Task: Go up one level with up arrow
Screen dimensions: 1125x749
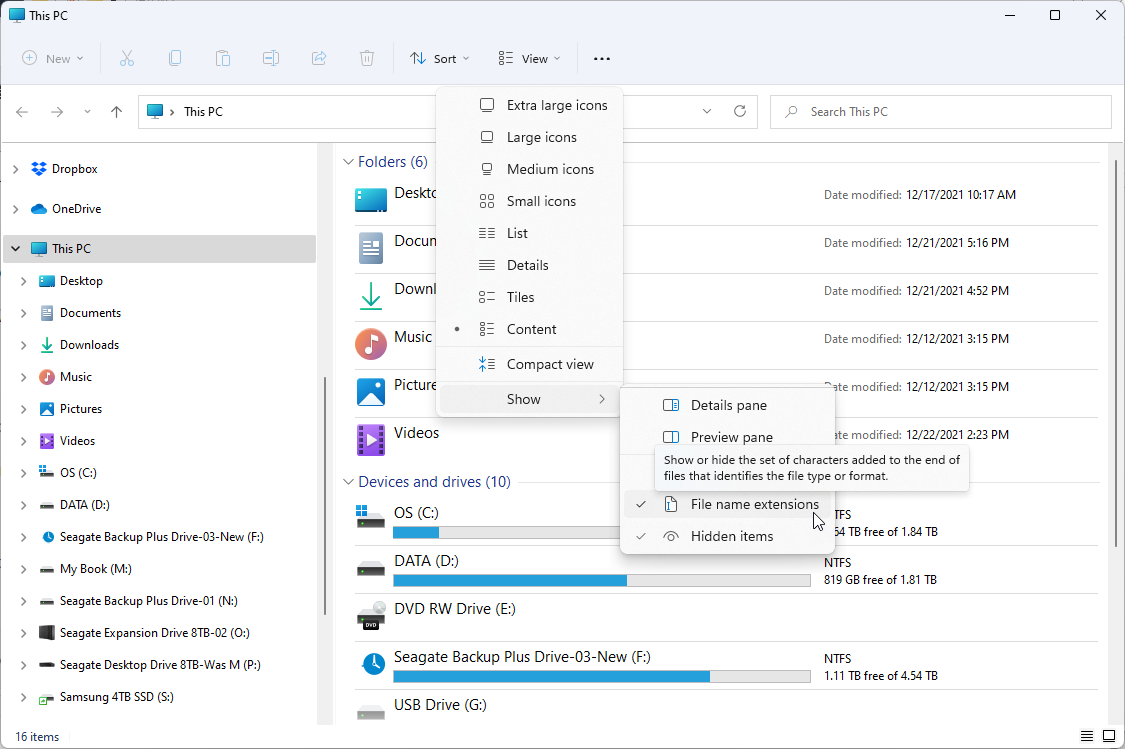Action: [116, 112]
